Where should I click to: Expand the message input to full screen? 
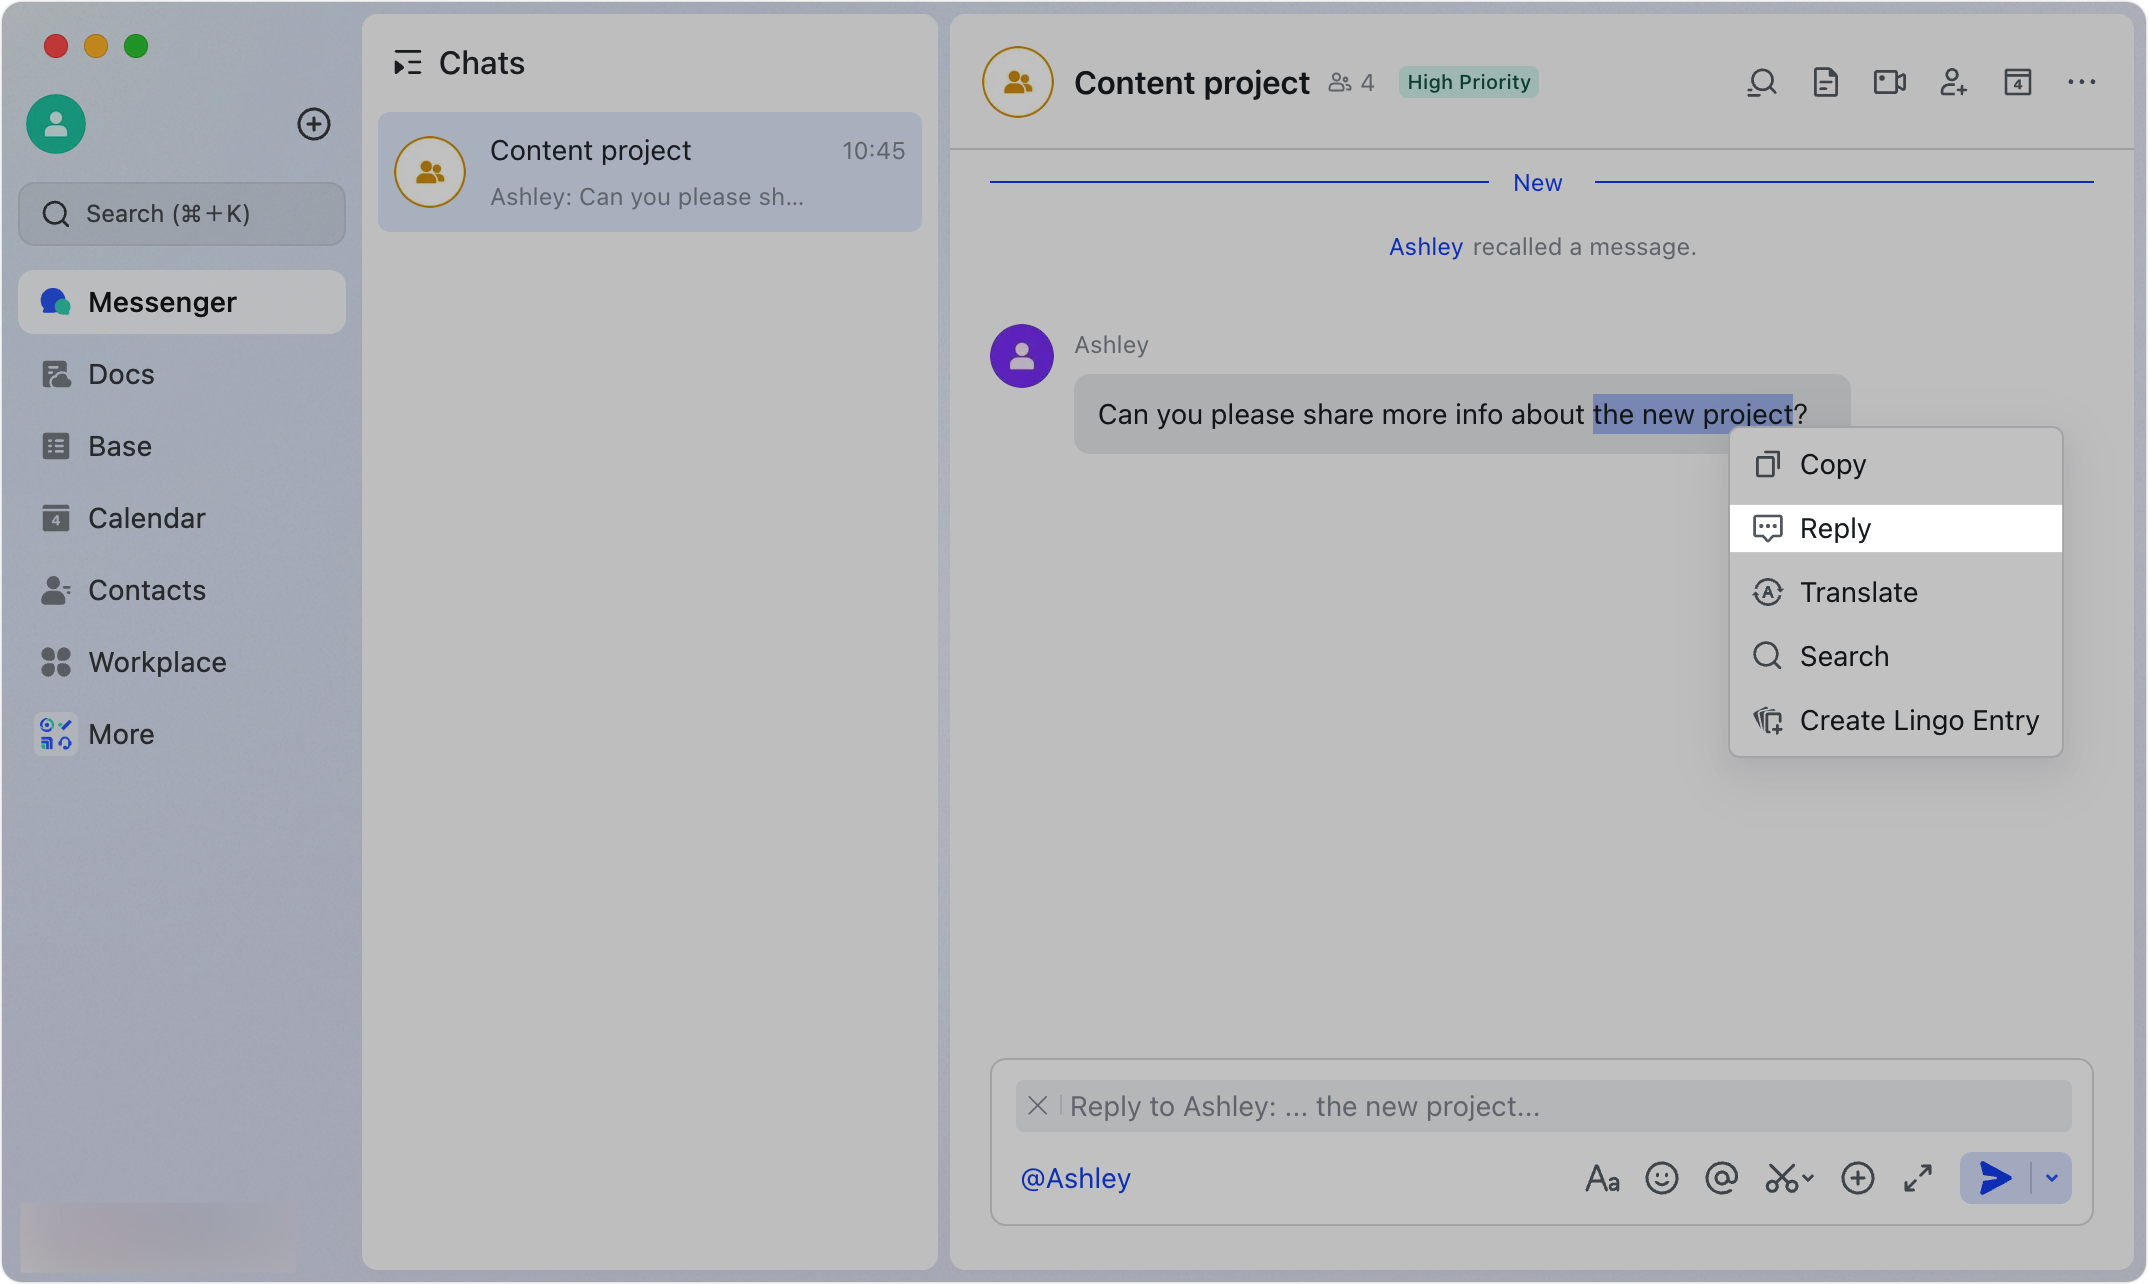pos(1917,1178)
